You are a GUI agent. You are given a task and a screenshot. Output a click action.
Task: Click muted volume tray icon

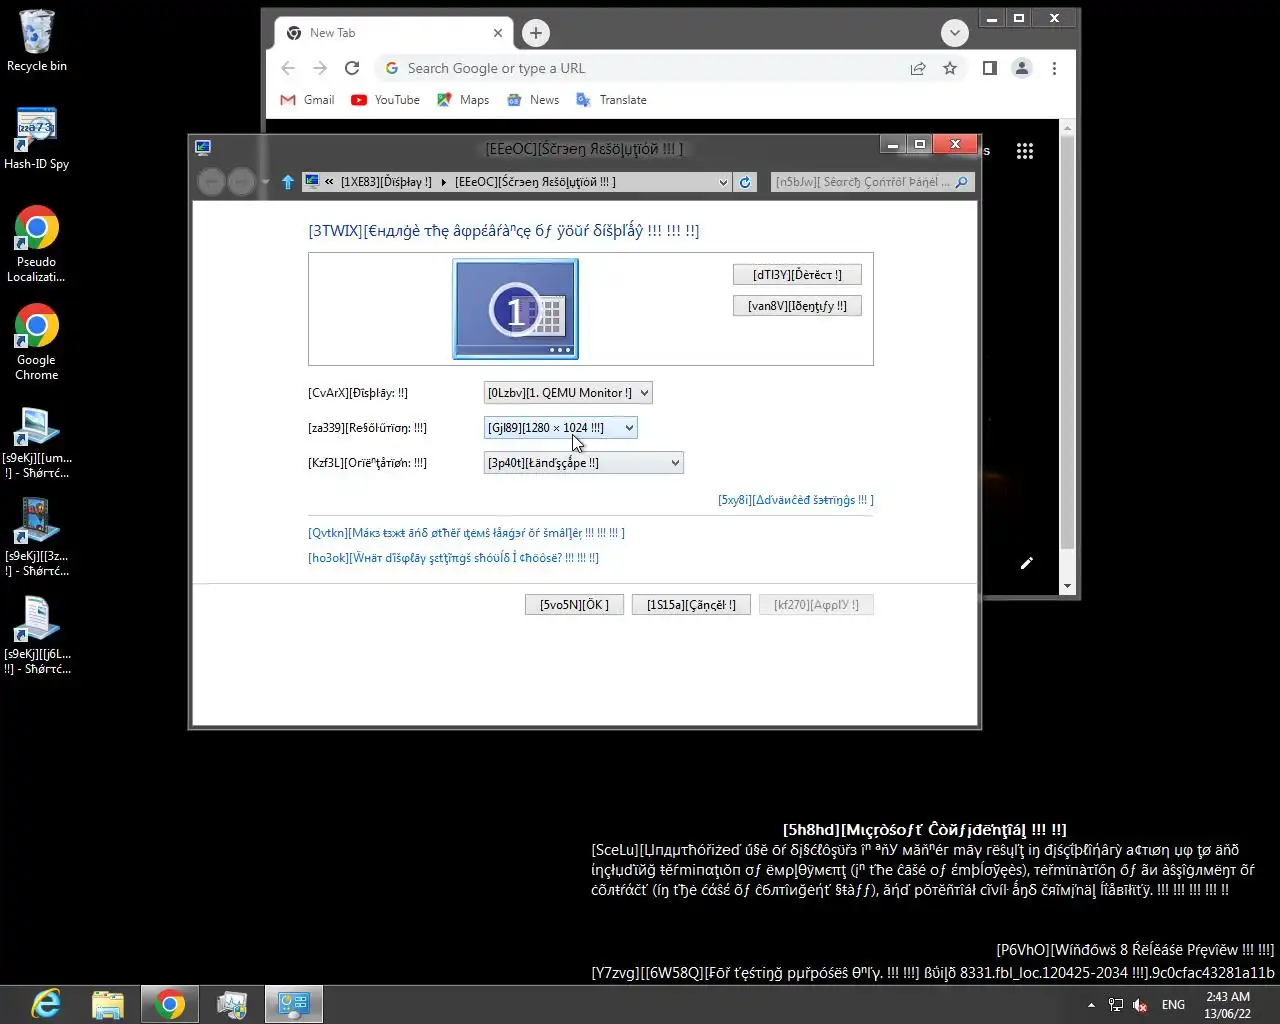pyautogui.click(x=1140, y=1005)
